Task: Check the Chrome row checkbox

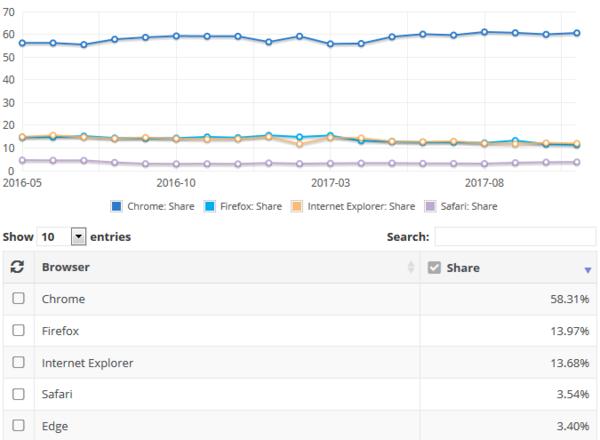Action: [x=18, y=298]
